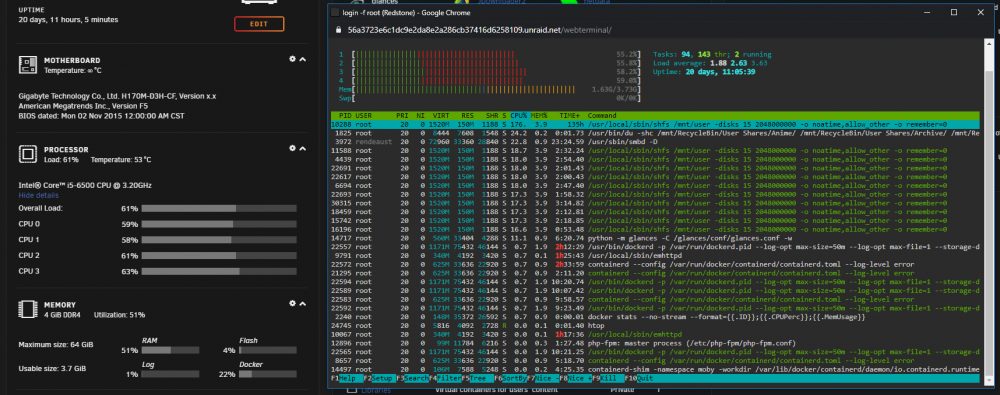Click the TIME+ column header in htop
The width and height of the screenshot is (1000, 395).
(569, 116)
